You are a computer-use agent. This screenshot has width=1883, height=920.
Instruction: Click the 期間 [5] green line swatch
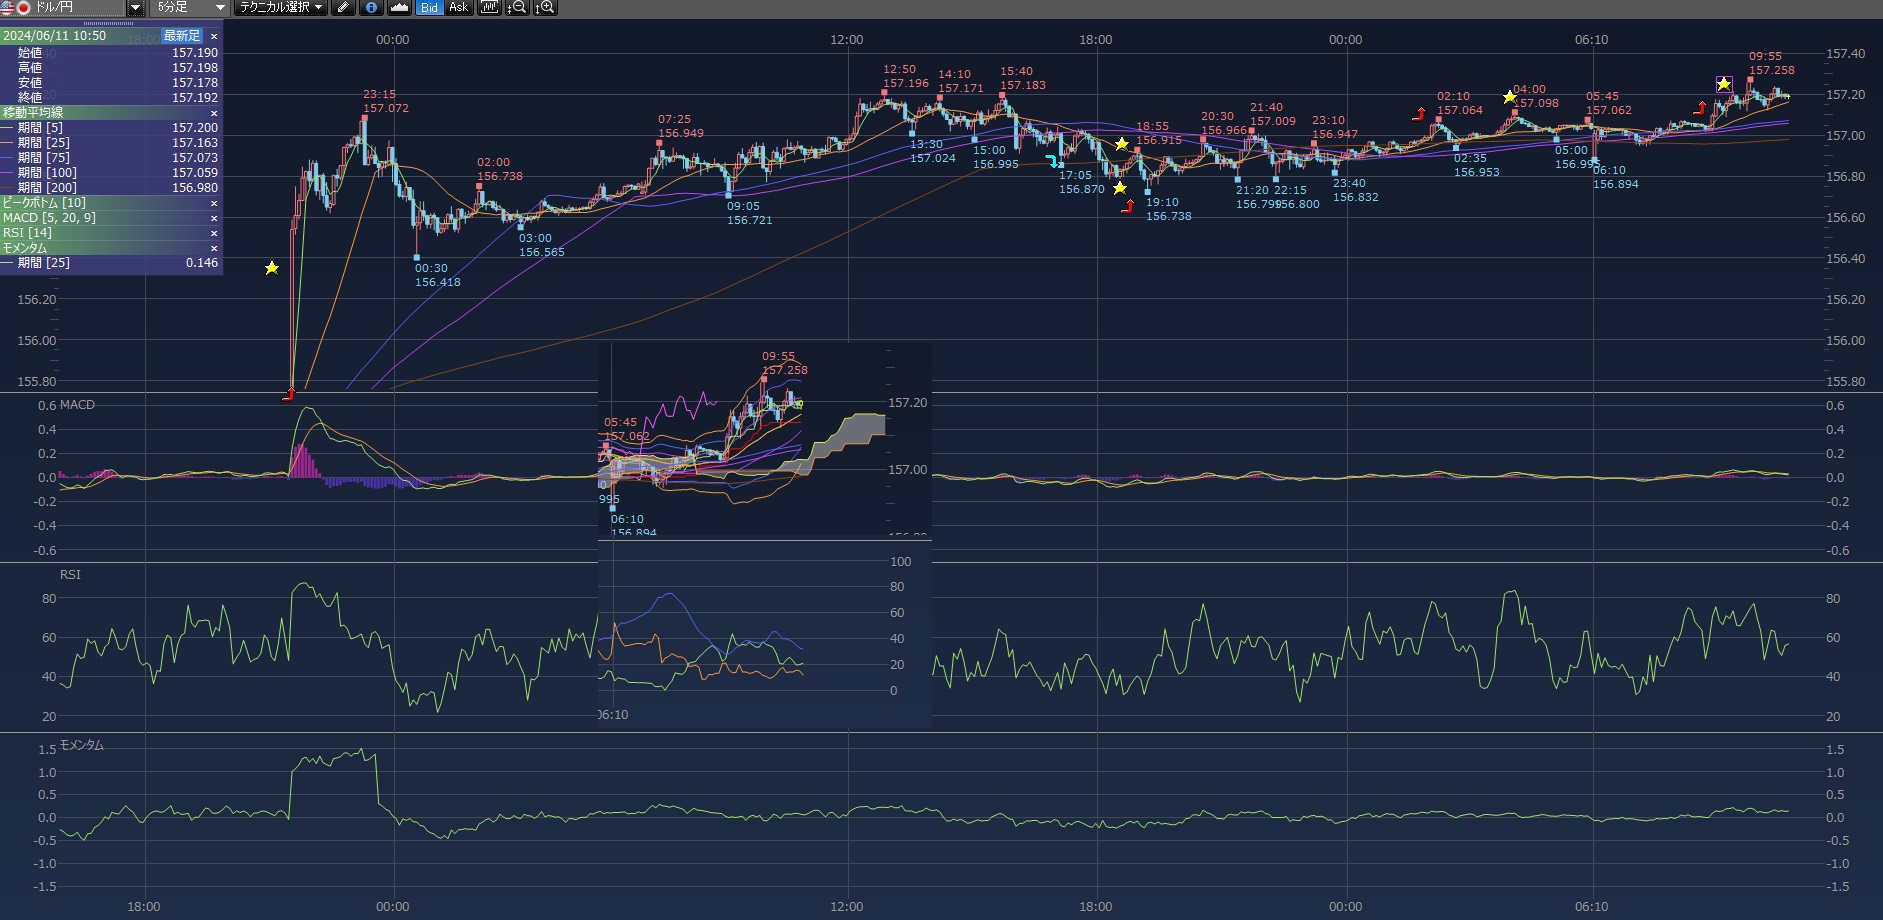pyautogui.click(x=8, y=128)
